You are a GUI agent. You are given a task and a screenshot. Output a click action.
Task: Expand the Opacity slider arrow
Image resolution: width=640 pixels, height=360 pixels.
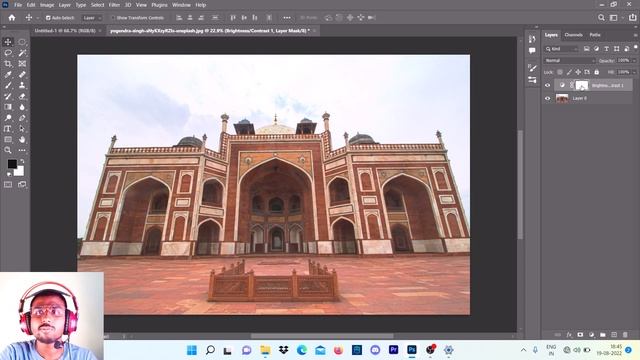click(x=633, y=60)
